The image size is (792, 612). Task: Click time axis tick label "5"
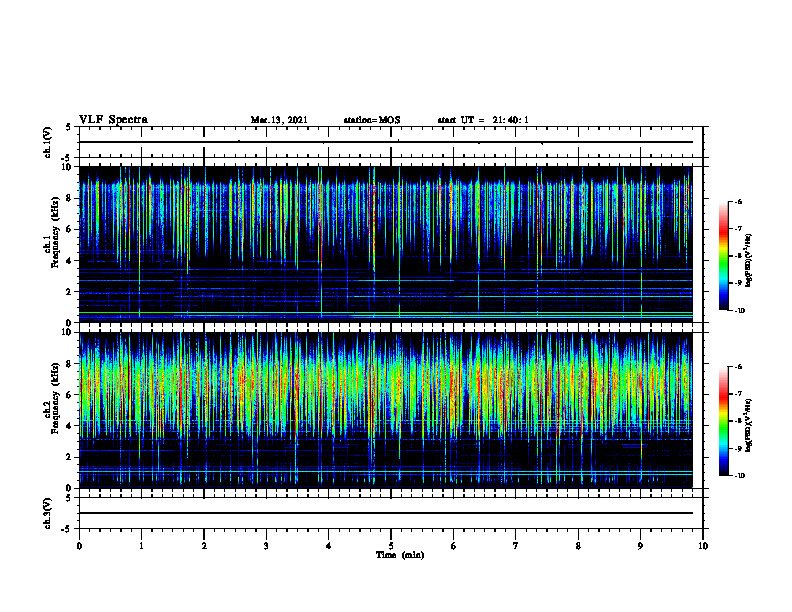pos(391,546)
